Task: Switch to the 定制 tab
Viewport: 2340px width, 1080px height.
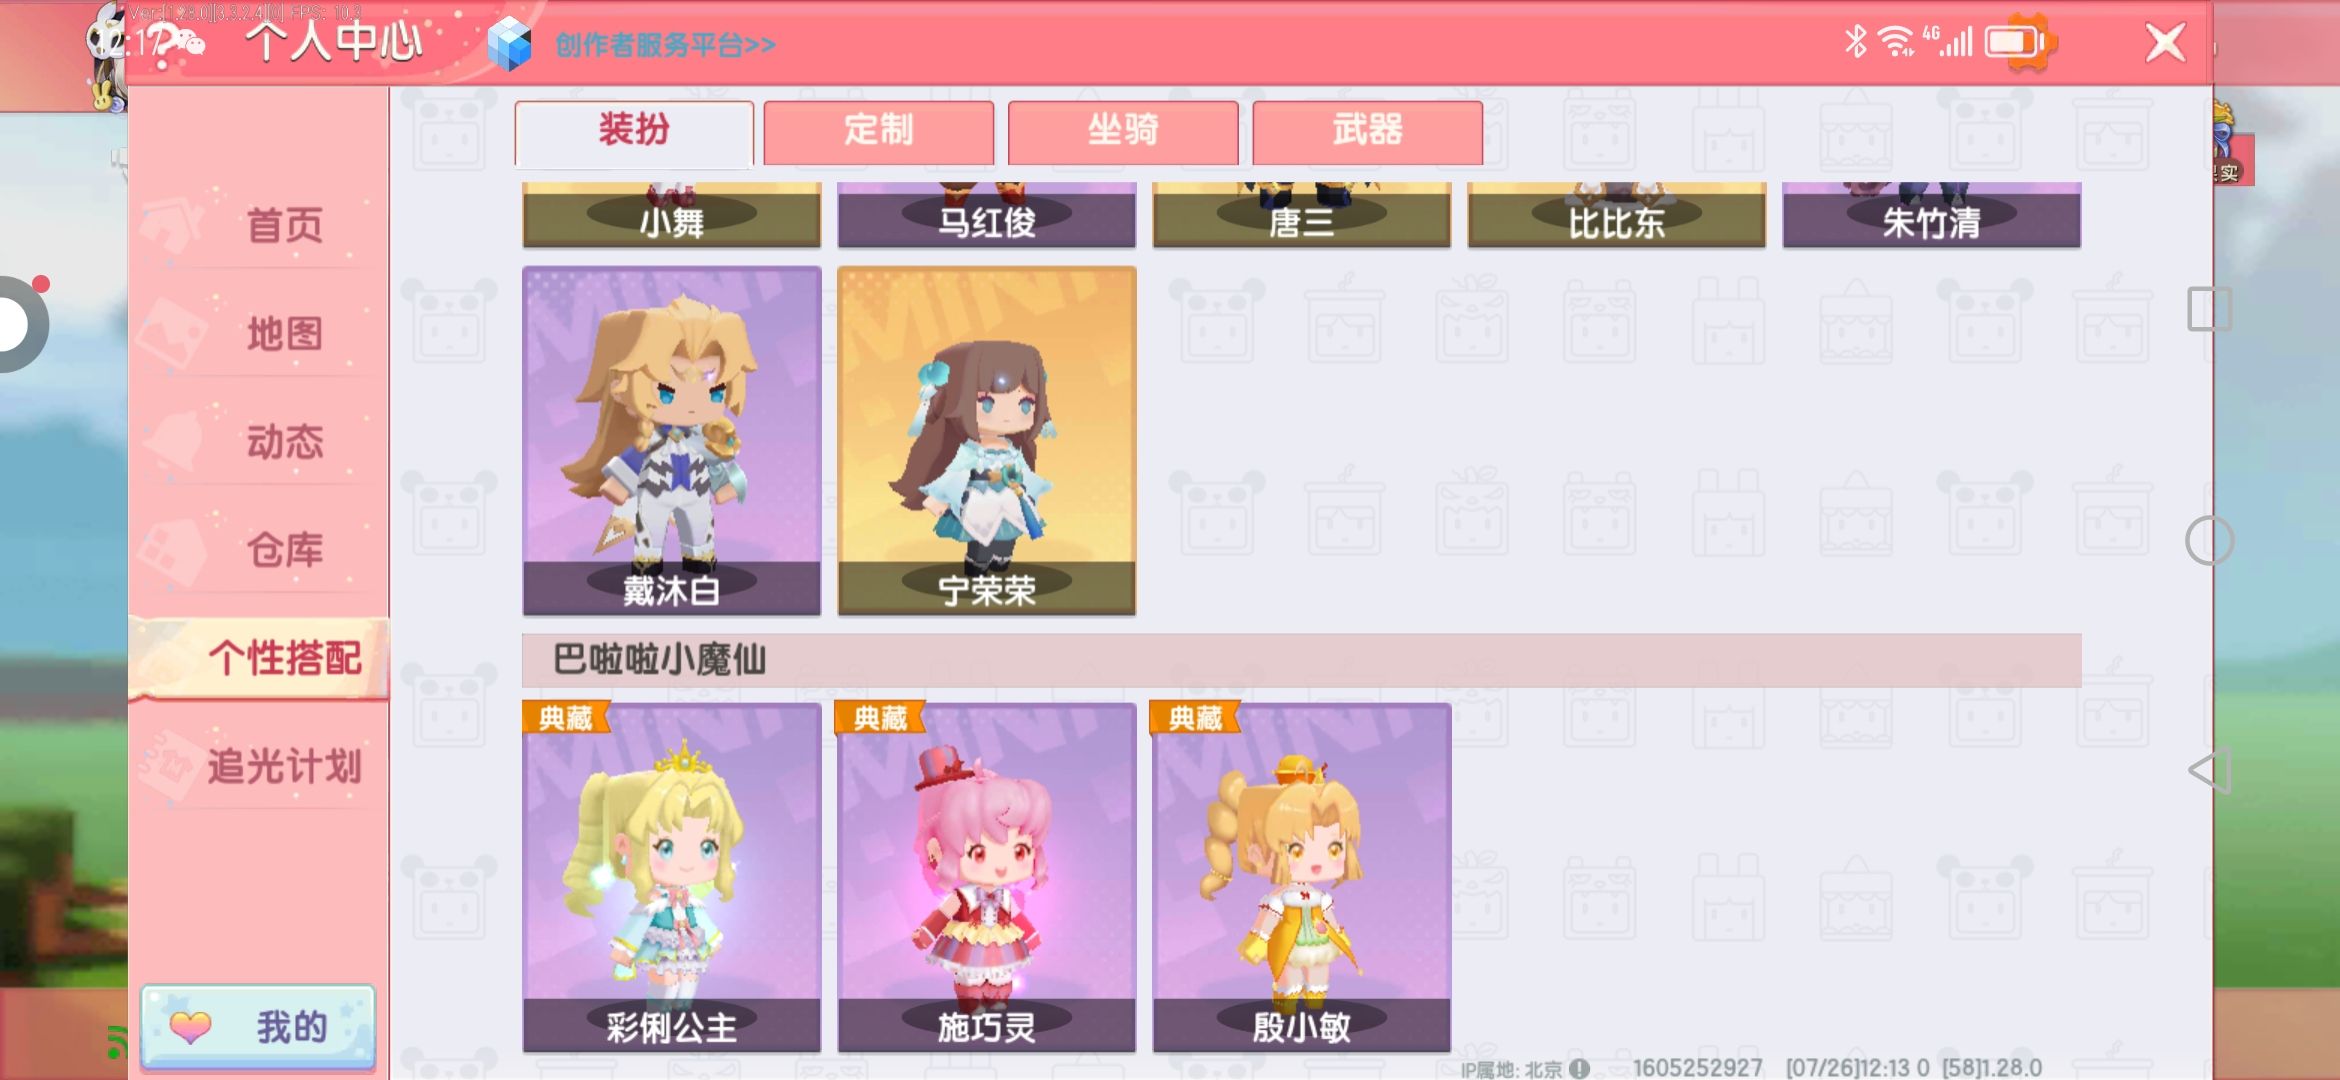Action: 878,131
